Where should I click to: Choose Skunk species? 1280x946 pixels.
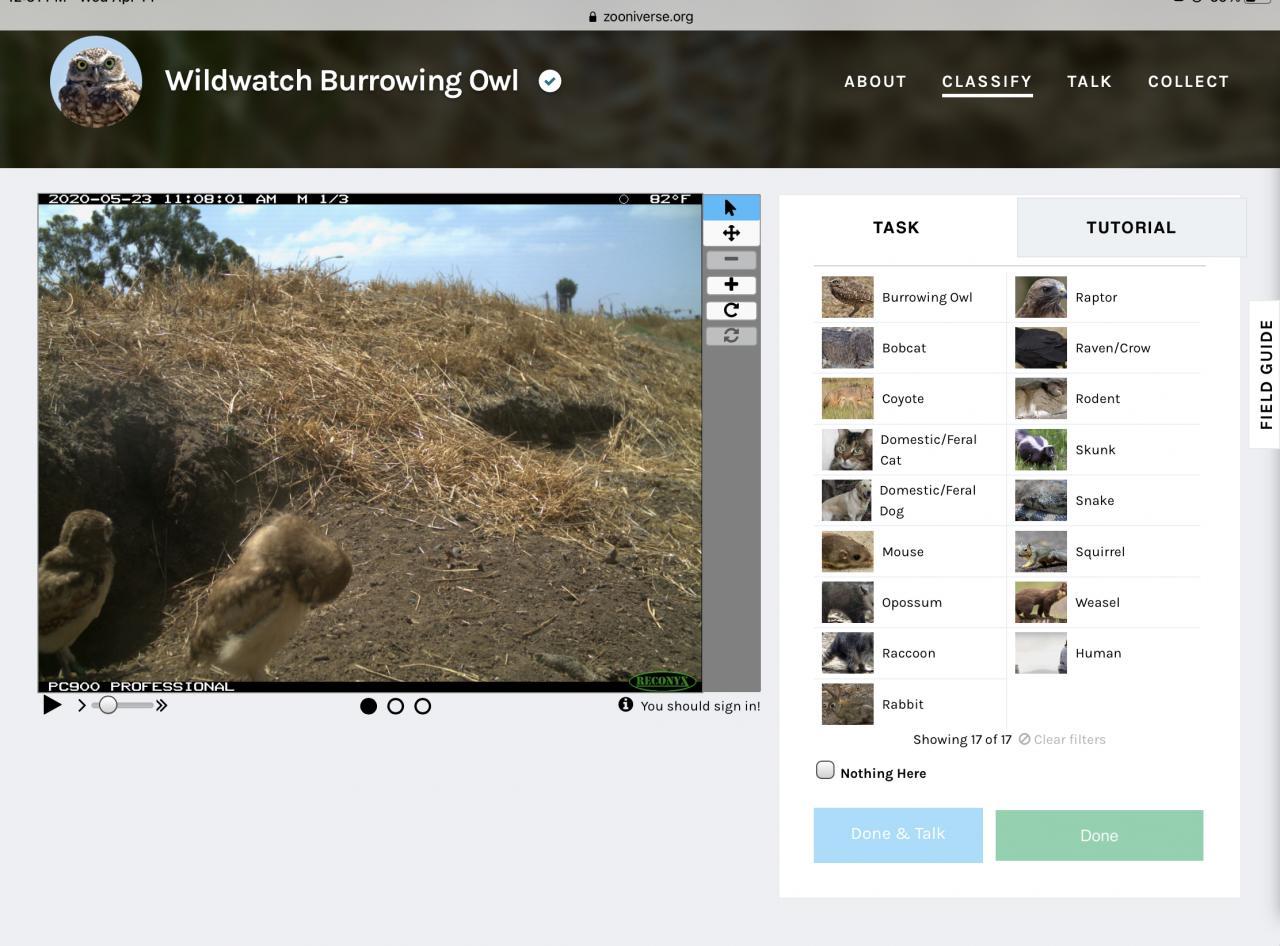point(1104,450)
